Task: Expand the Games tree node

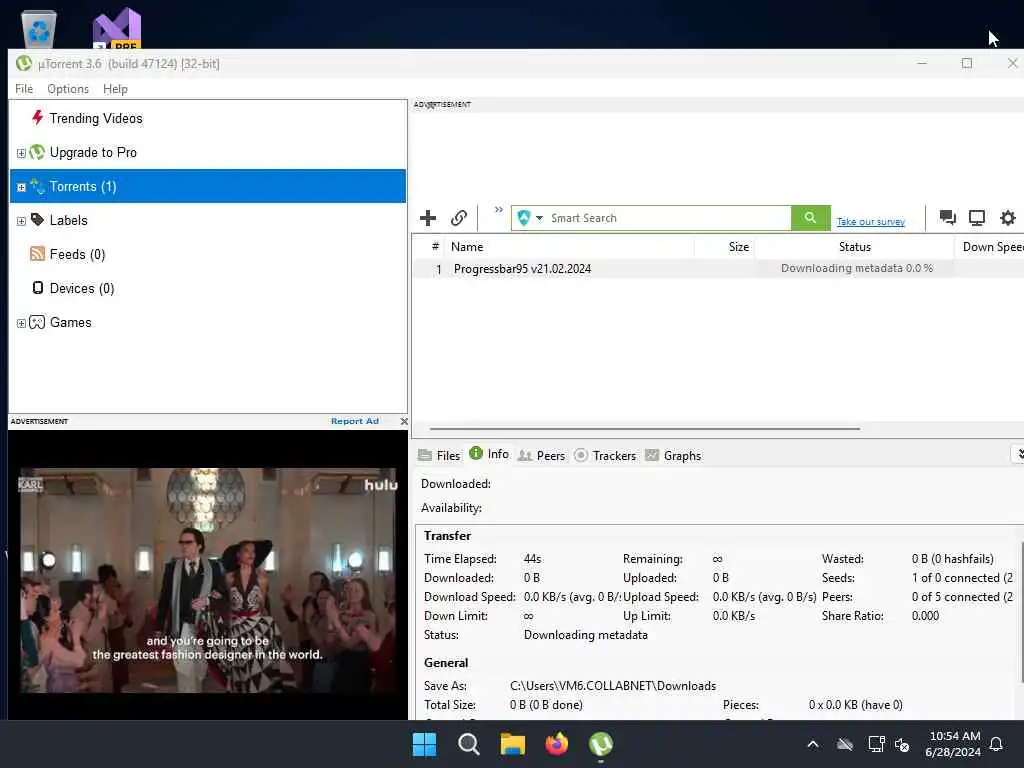Action: pyautogui.click(x=21, y=323)
